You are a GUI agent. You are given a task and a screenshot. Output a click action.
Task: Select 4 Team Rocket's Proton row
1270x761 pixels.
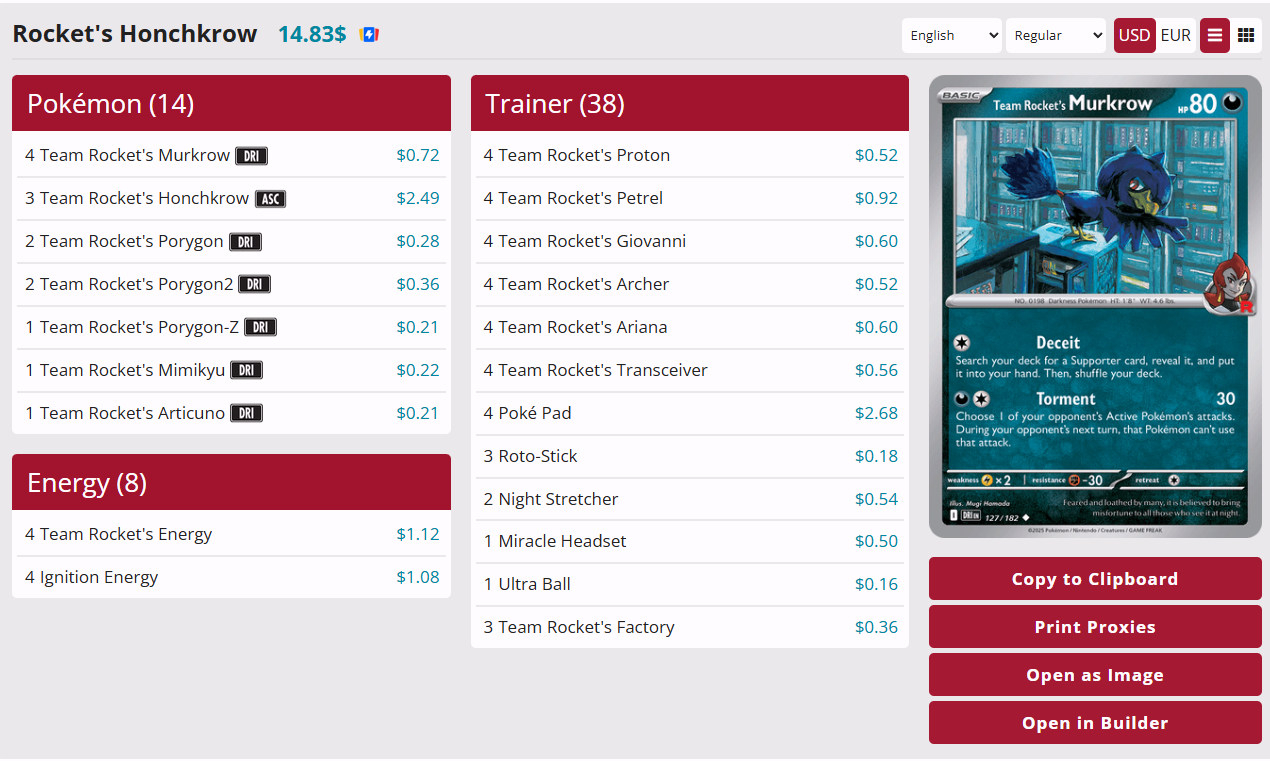click(x=690, y=156)
